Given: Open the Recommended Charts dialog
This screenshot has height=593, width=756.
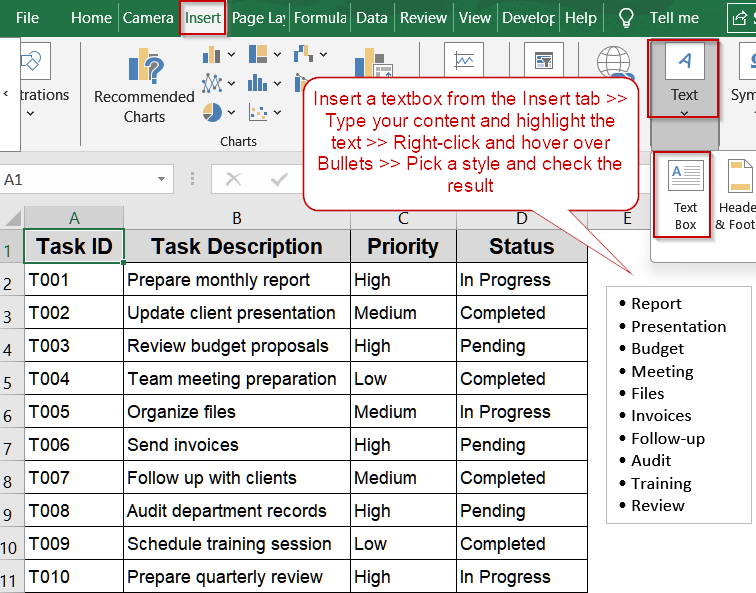Looking at the screenshot, I should click(x=144, y=86).
